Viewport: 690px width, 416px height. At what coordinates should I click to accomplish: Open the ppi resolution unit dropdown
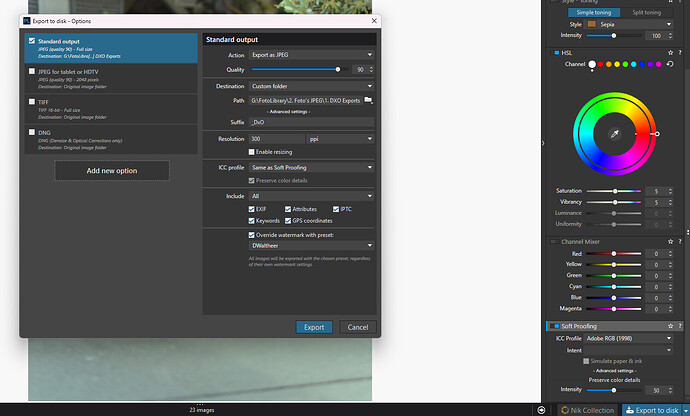point(341,139)
